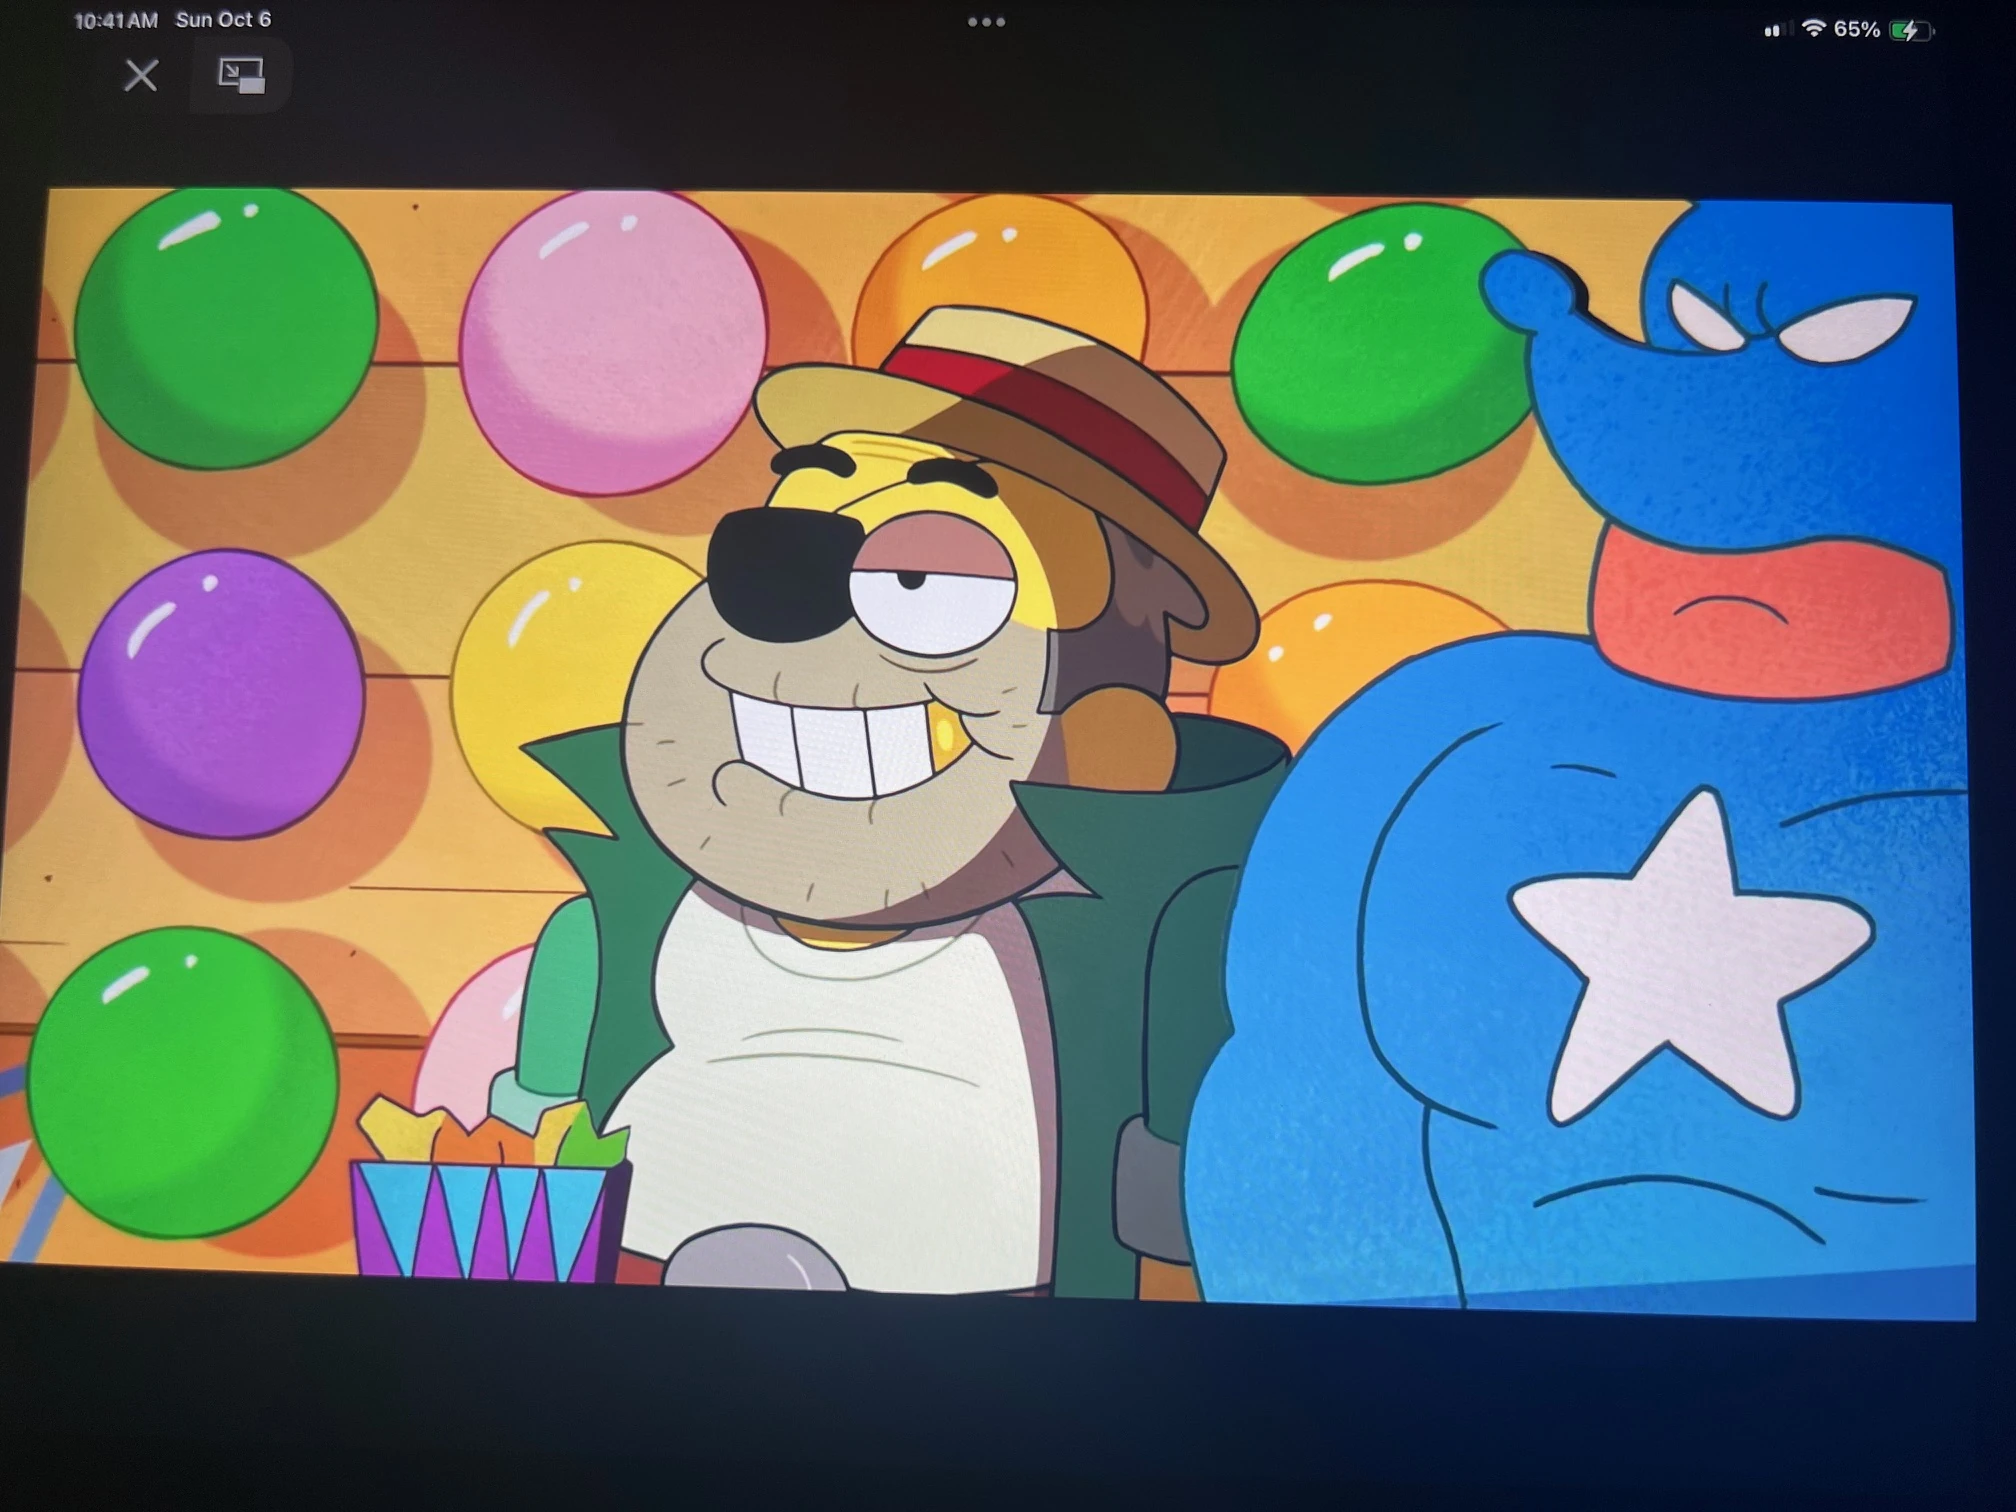Click the top-left green balloon
2016x1512 pixels.
coord(226,328)
